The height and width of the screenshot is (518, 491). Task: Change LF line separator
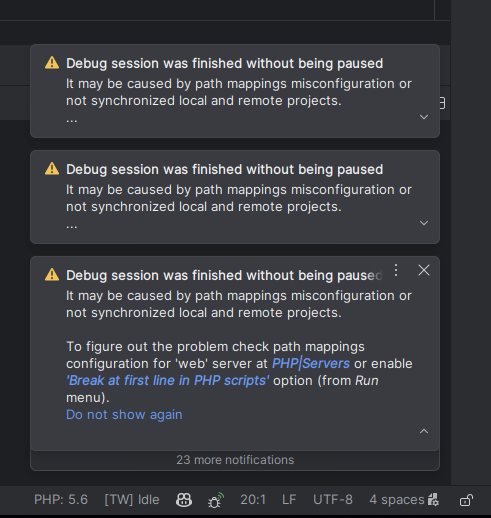click(x=289, y=500)
